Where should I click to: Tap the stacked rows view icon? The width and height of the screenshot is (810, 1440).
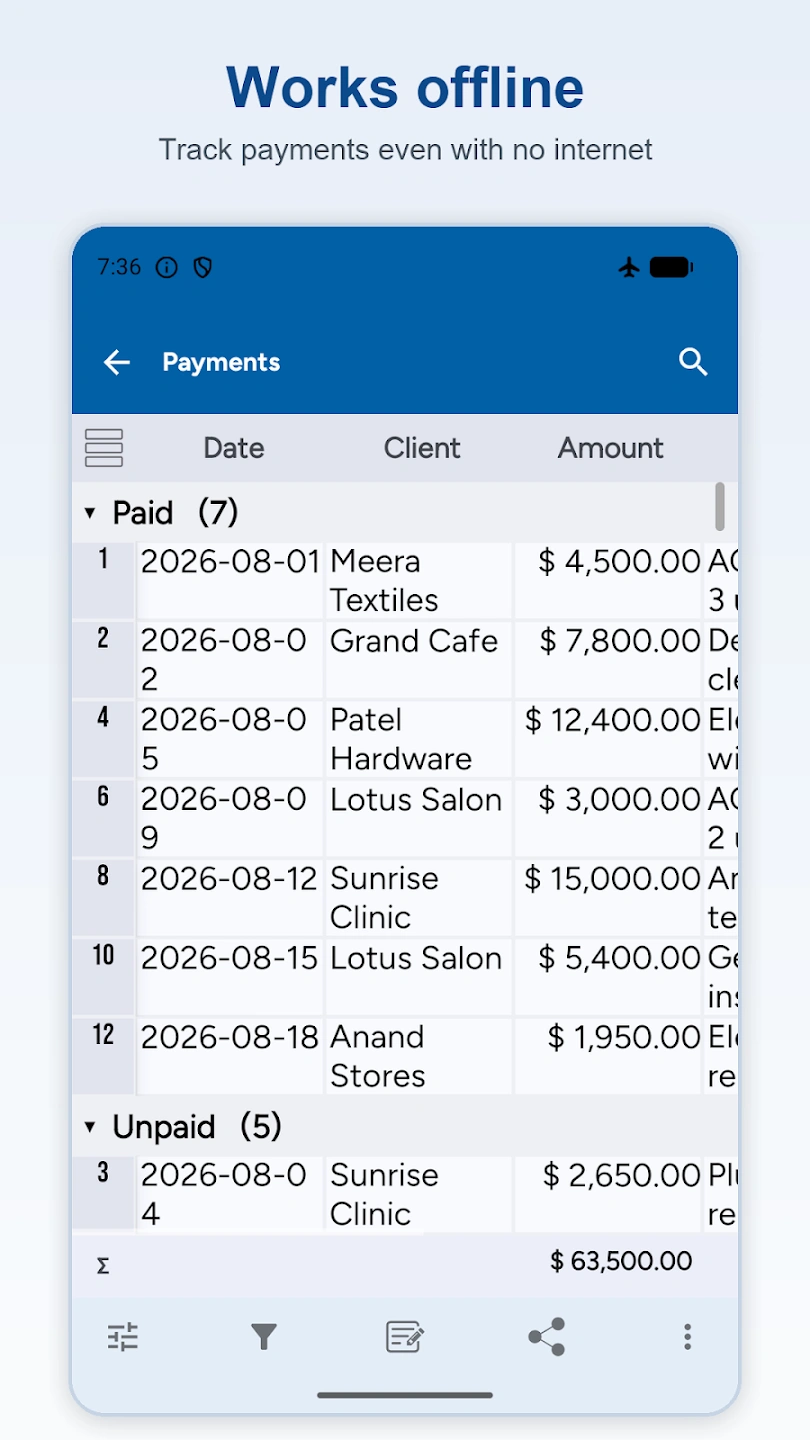pyautogui.click(x=104, y=448)
